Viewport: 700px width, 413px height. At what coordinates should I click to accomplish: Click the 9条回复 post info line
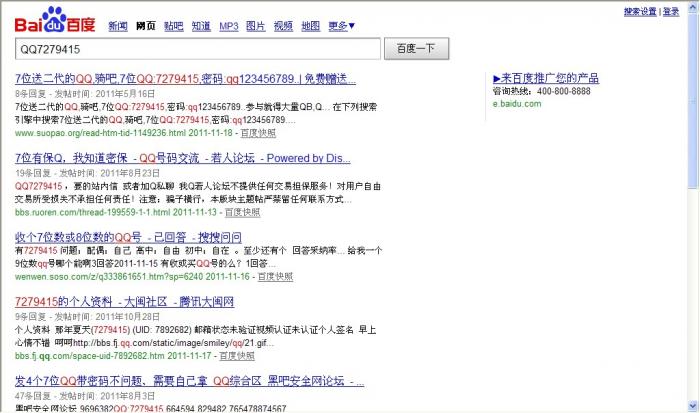click(87, 317)
